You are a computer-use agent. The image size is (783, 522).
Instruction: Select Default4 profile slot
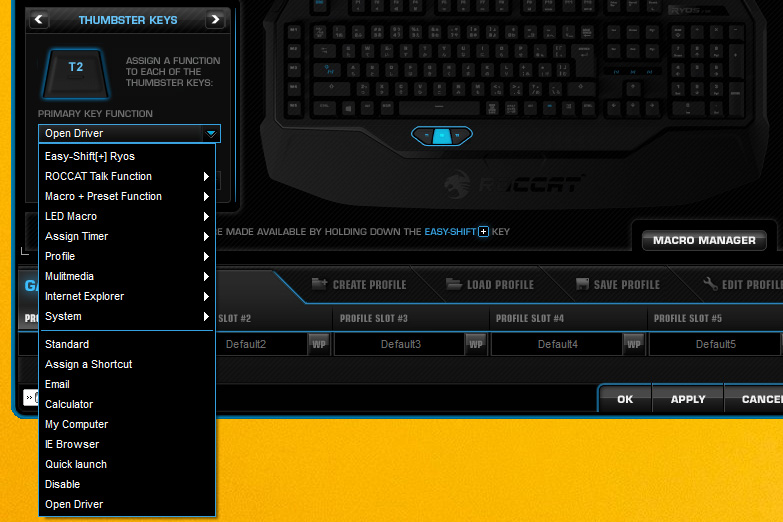click(558, 344)
